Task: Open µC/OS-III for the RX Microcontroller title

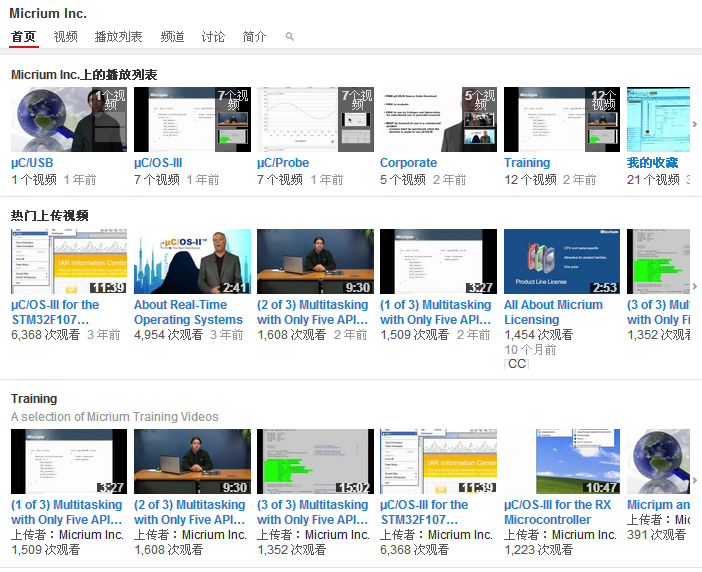Action: point(557,512)
